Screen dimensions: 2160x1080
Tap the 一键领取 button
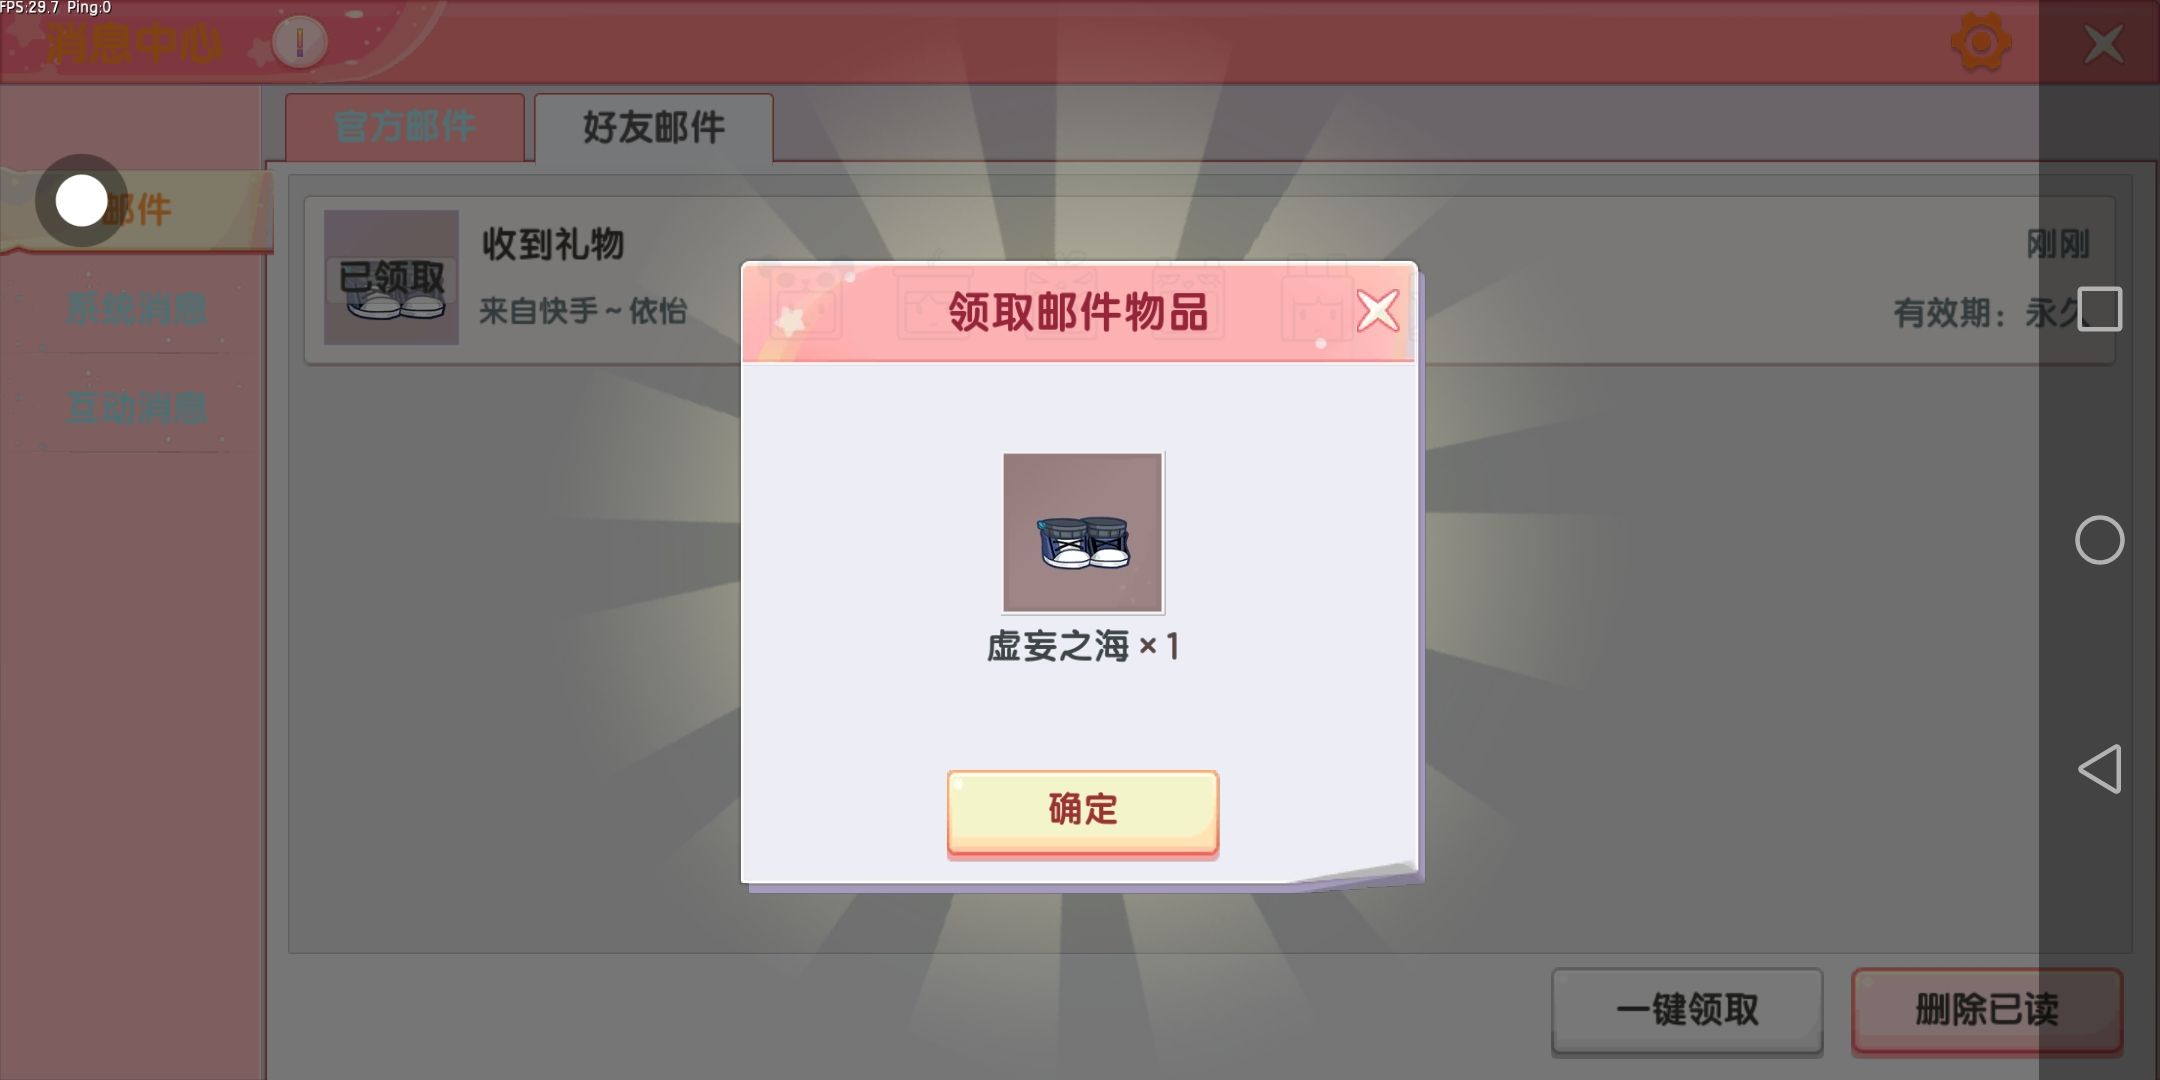[x=1687, y=1010]
